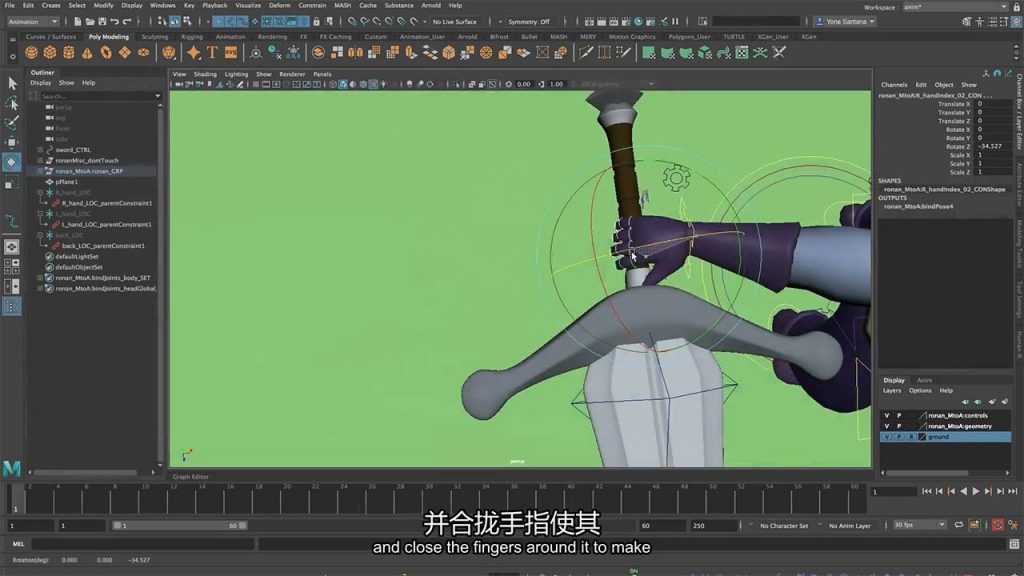This screenshot has width=1024, height=576.
Task: Click the No Character Set button
Action: point(784,526)
